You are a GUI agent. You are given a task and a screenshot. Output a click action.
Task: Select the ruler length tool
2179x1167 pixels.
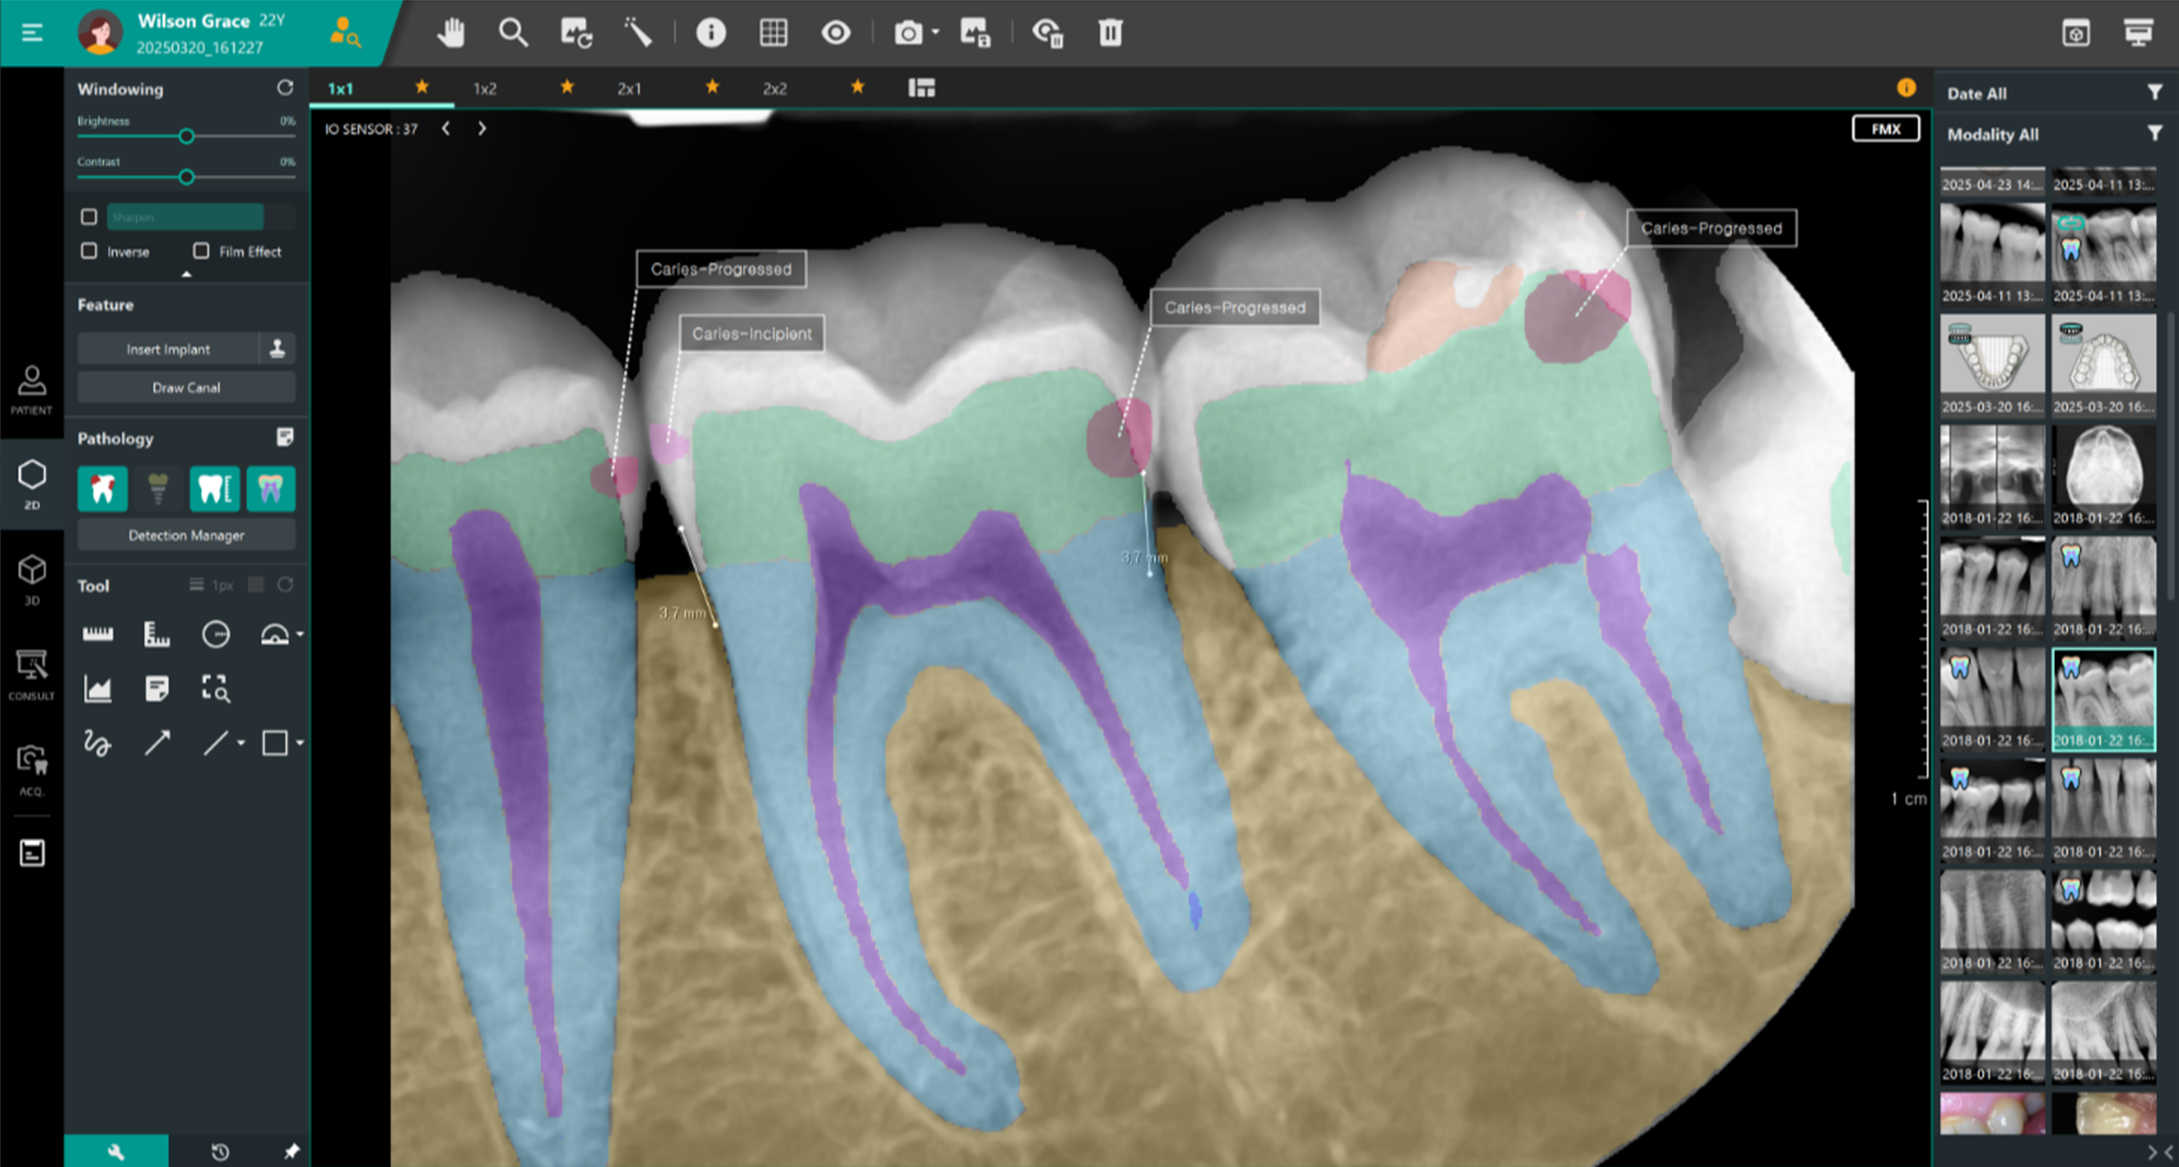98,633
